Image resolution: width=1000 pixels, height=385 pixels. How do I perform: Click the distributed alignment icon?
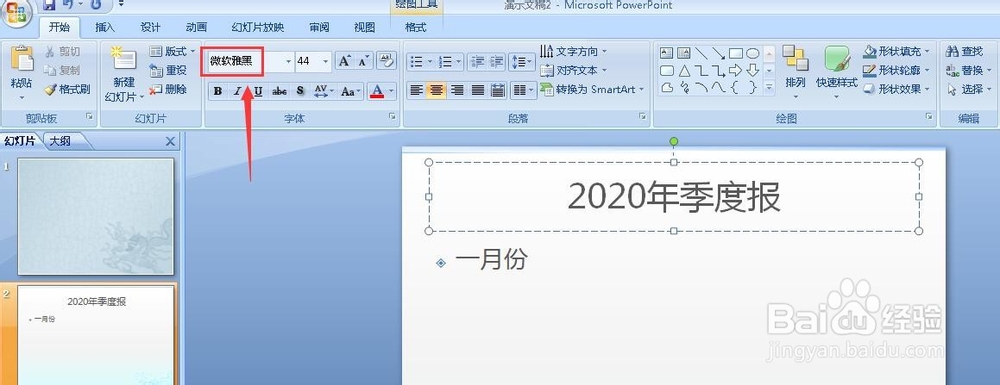[498, 91]
